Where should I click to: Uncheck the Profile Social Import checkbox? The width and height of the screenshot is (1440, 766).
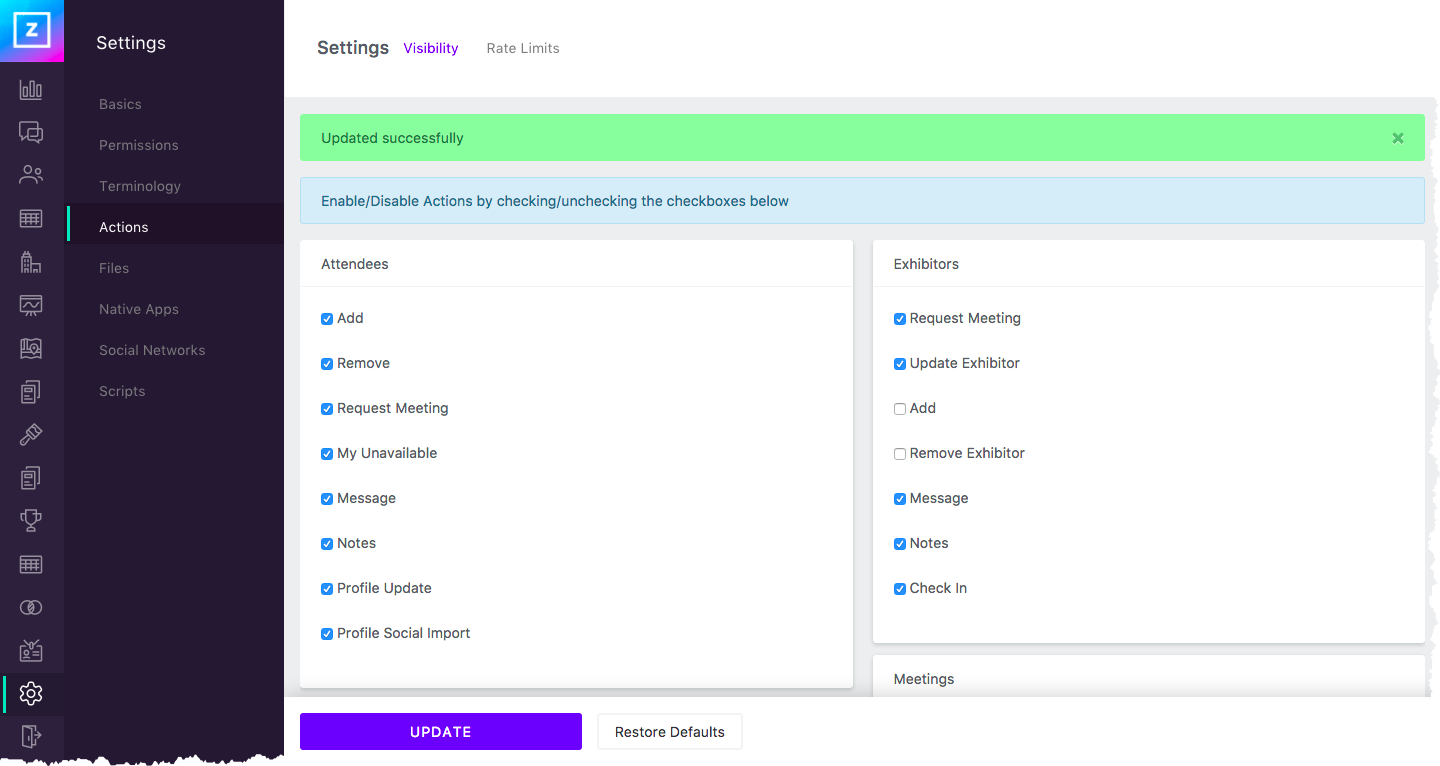coord(327,634)
